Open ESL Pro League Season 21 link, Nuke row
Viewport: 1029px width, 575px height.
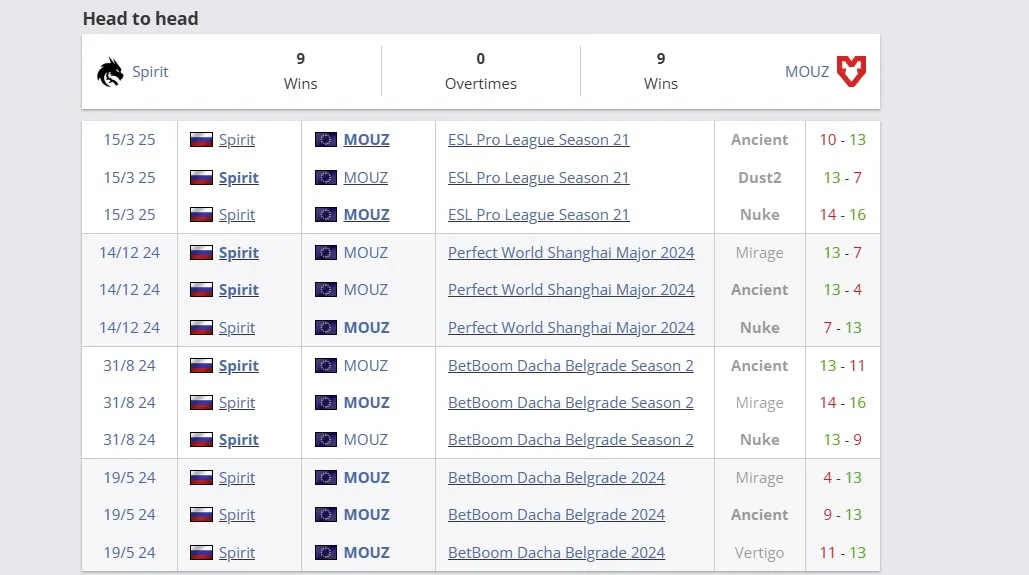[x=538, y=215]
